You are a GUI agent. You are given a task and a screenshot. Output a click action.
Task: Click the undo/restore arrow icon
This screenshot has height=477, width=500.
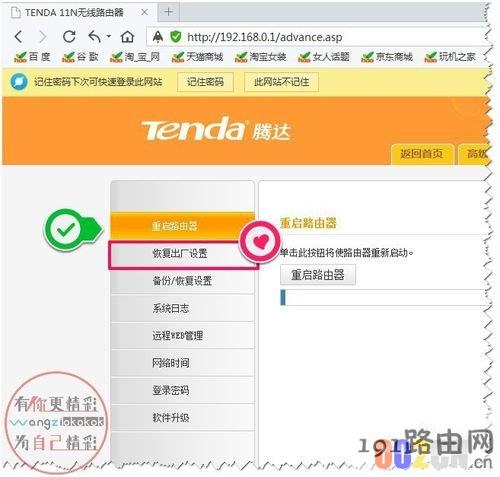[95, 37]
